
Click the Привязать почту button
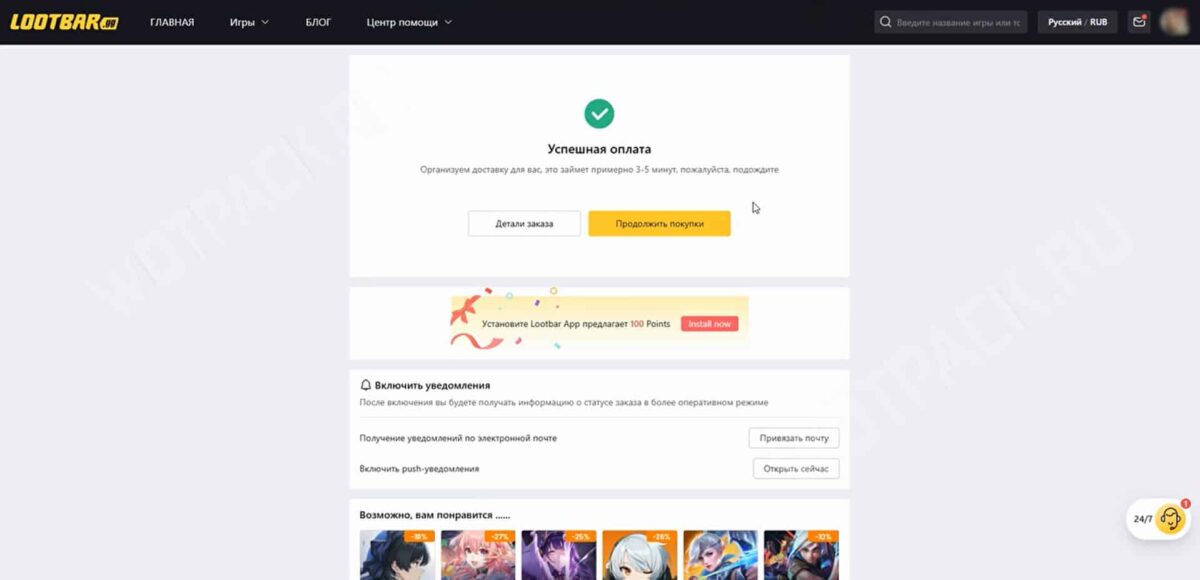tap(794, 438)
